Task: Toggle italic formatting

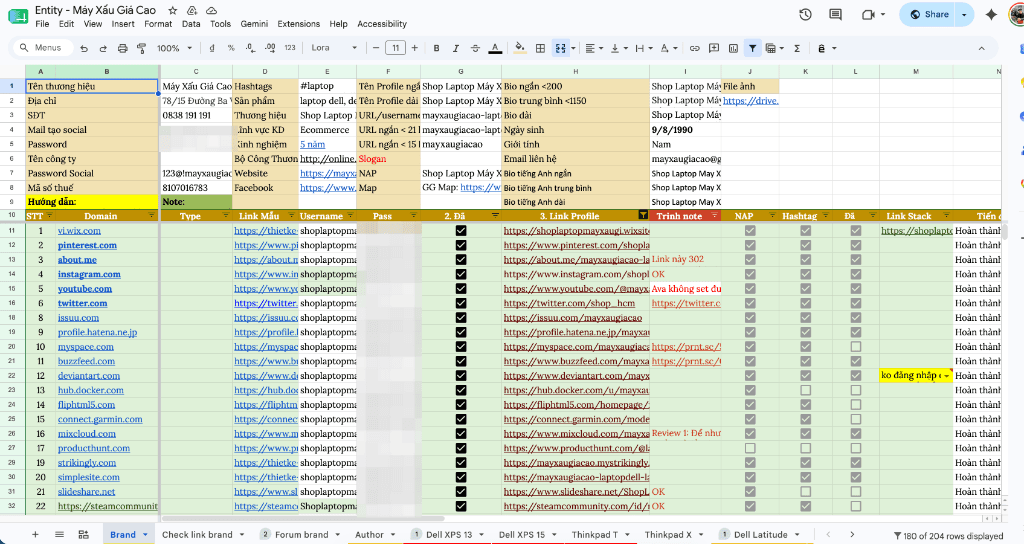Action: [x=455, y=48]
